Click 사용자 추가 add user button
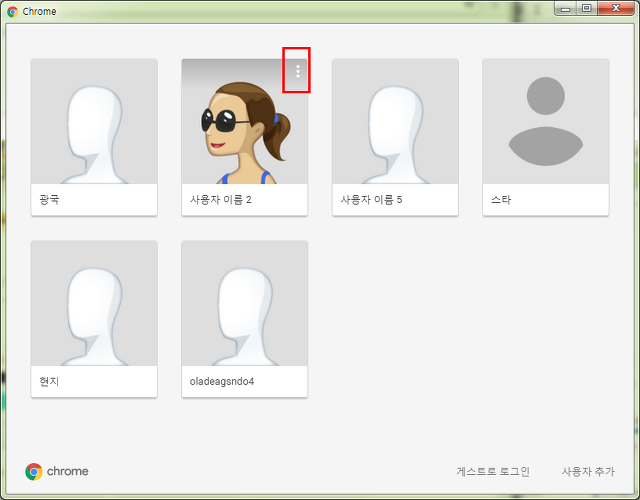 click(x=588, y=471)
